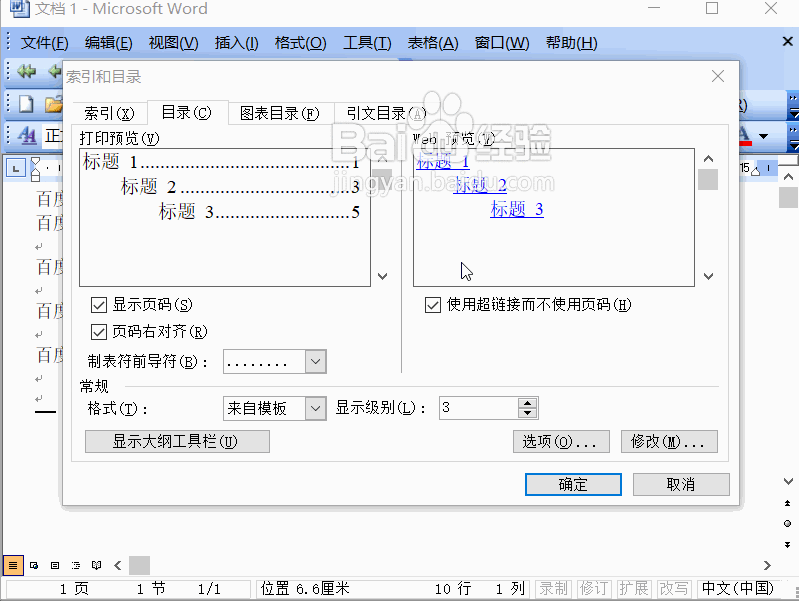Switch to Normal view icon
The image size is (799, 601).
pyautogui.click(x=13, y=565)
